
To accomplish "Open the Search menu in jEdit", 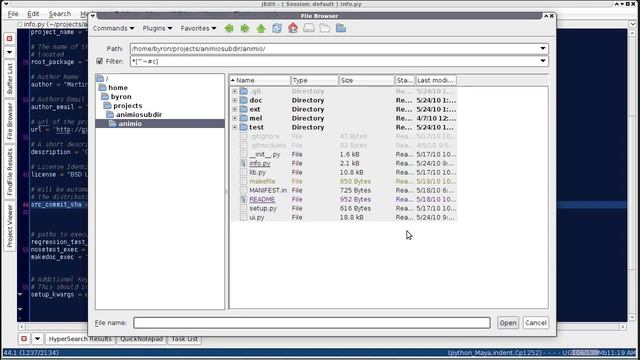I will coord(60,14).
